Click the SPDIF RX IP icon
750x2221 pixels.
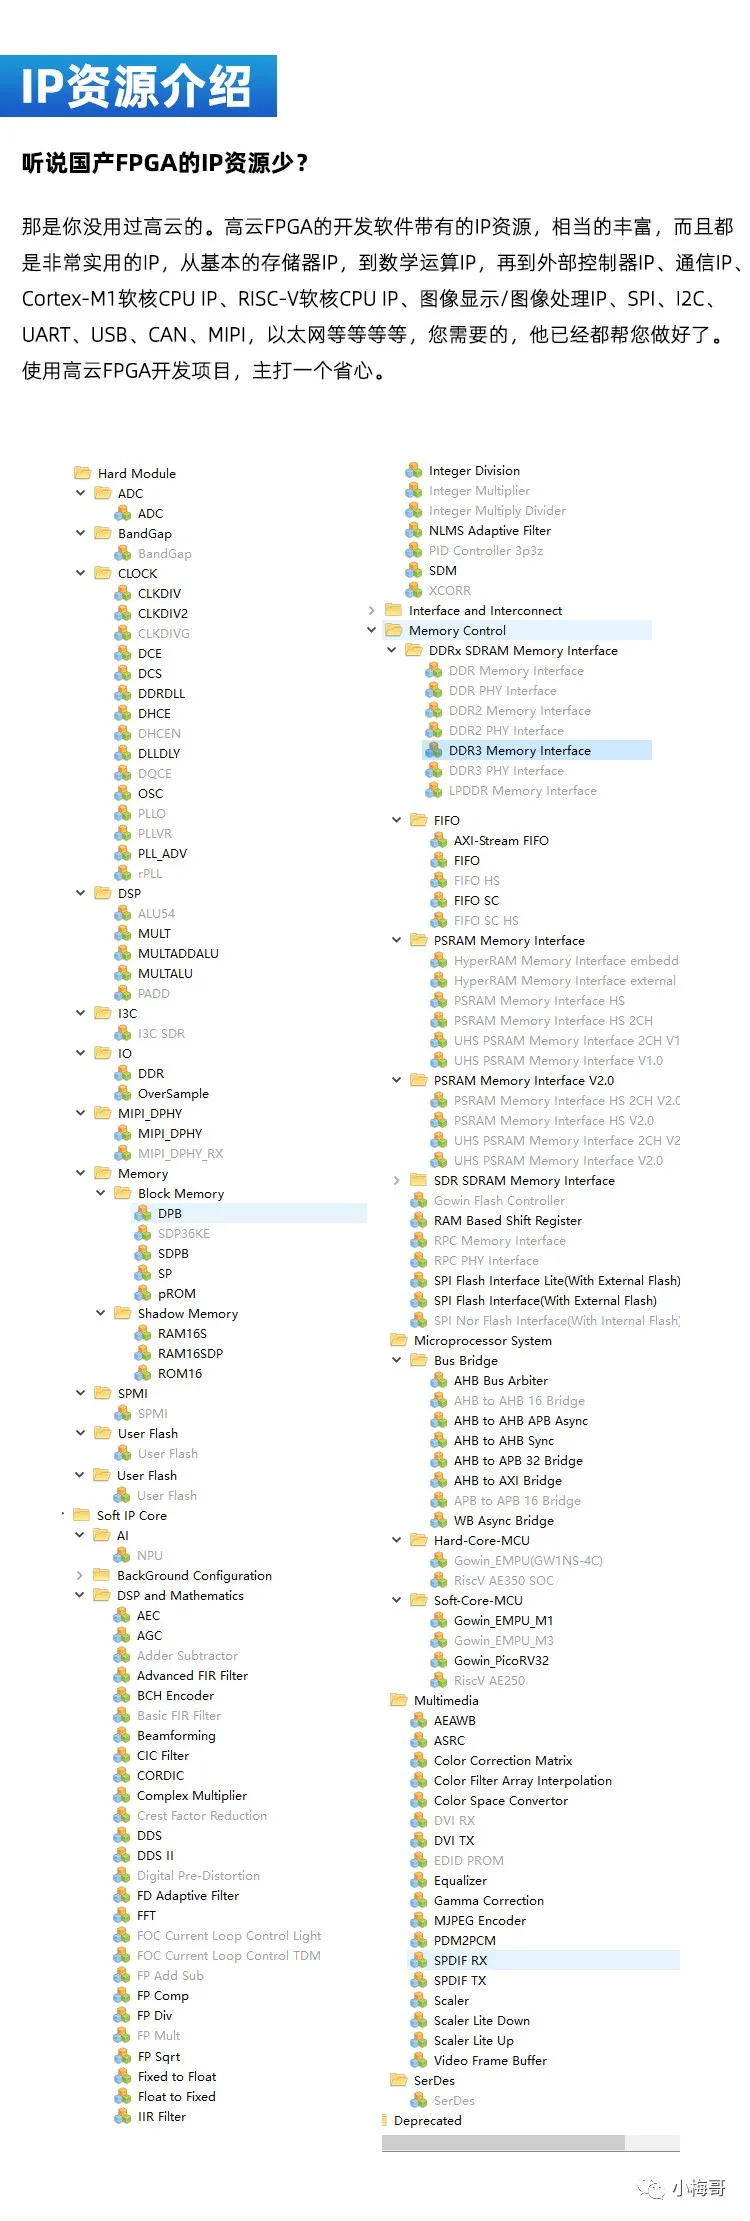[419, 1960]
